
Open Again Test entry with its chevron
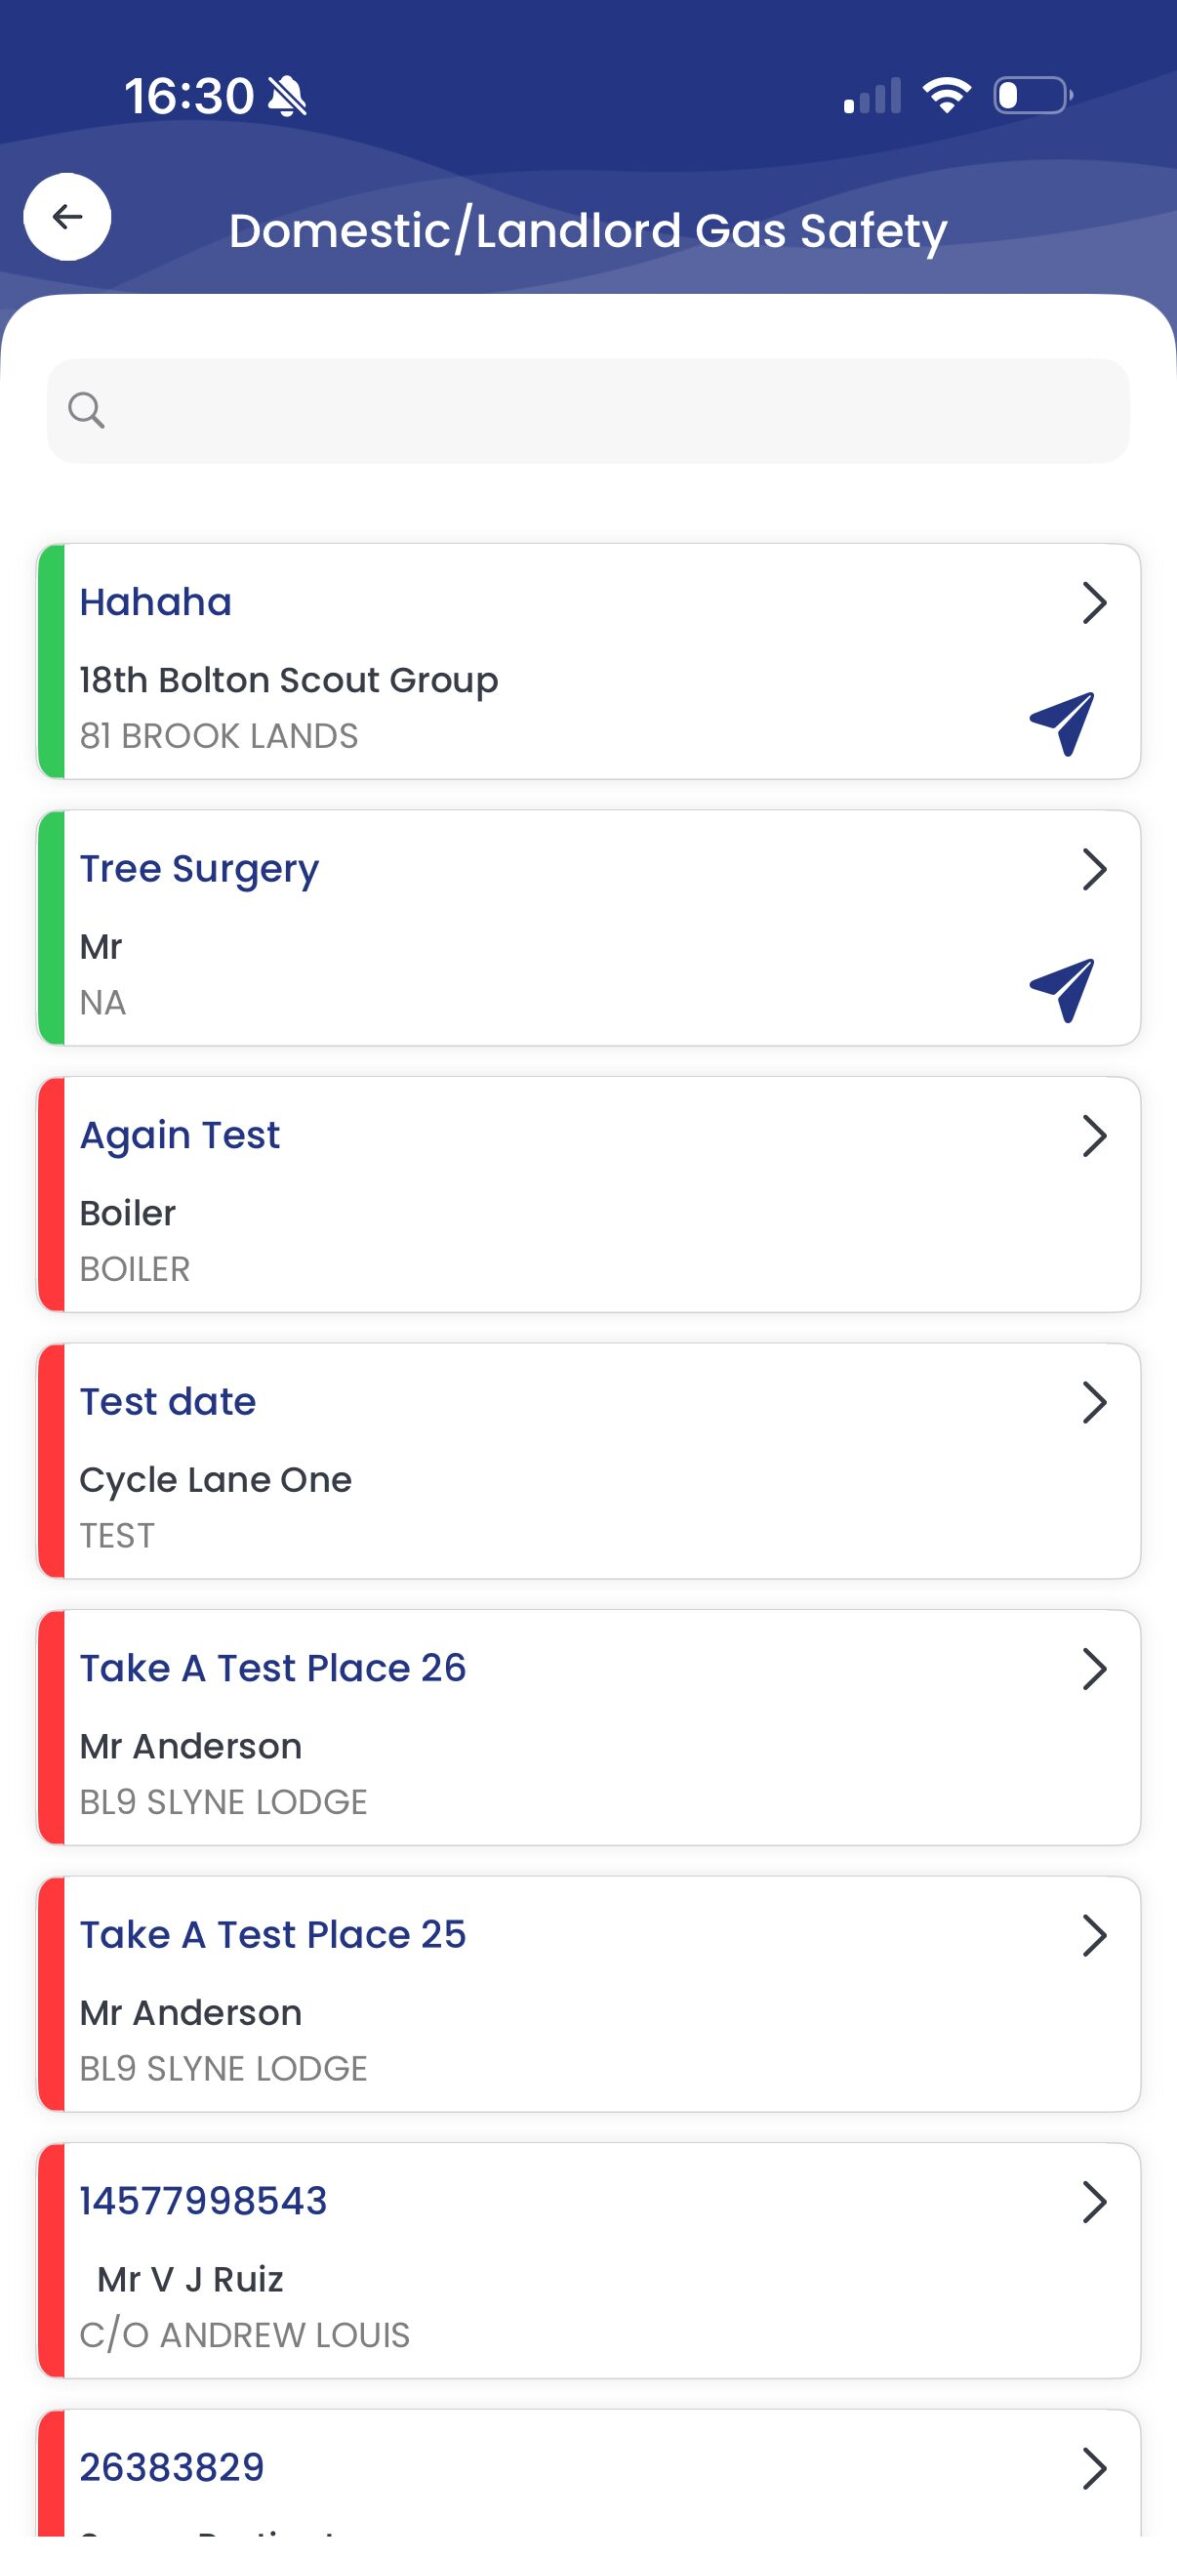coord(1094,1135)
